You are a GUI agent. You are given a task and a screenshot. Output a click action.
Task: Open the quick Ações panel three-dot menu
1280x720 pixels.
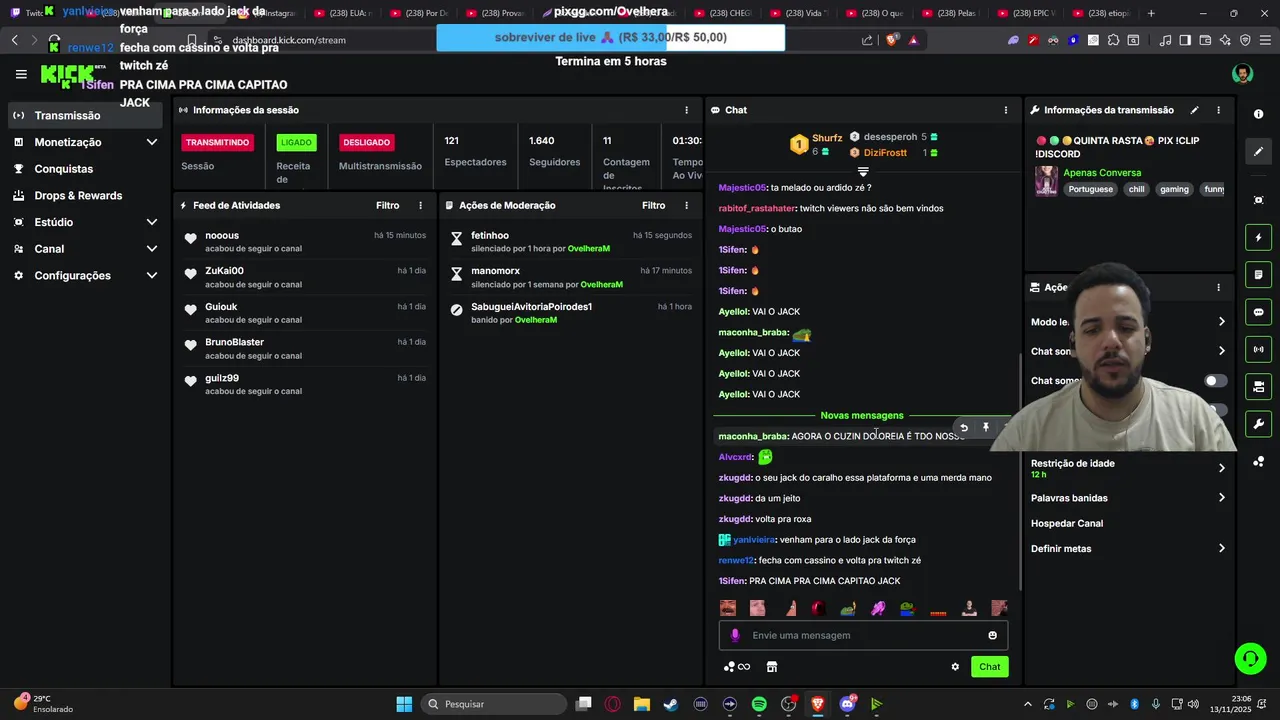[1218, 288]
